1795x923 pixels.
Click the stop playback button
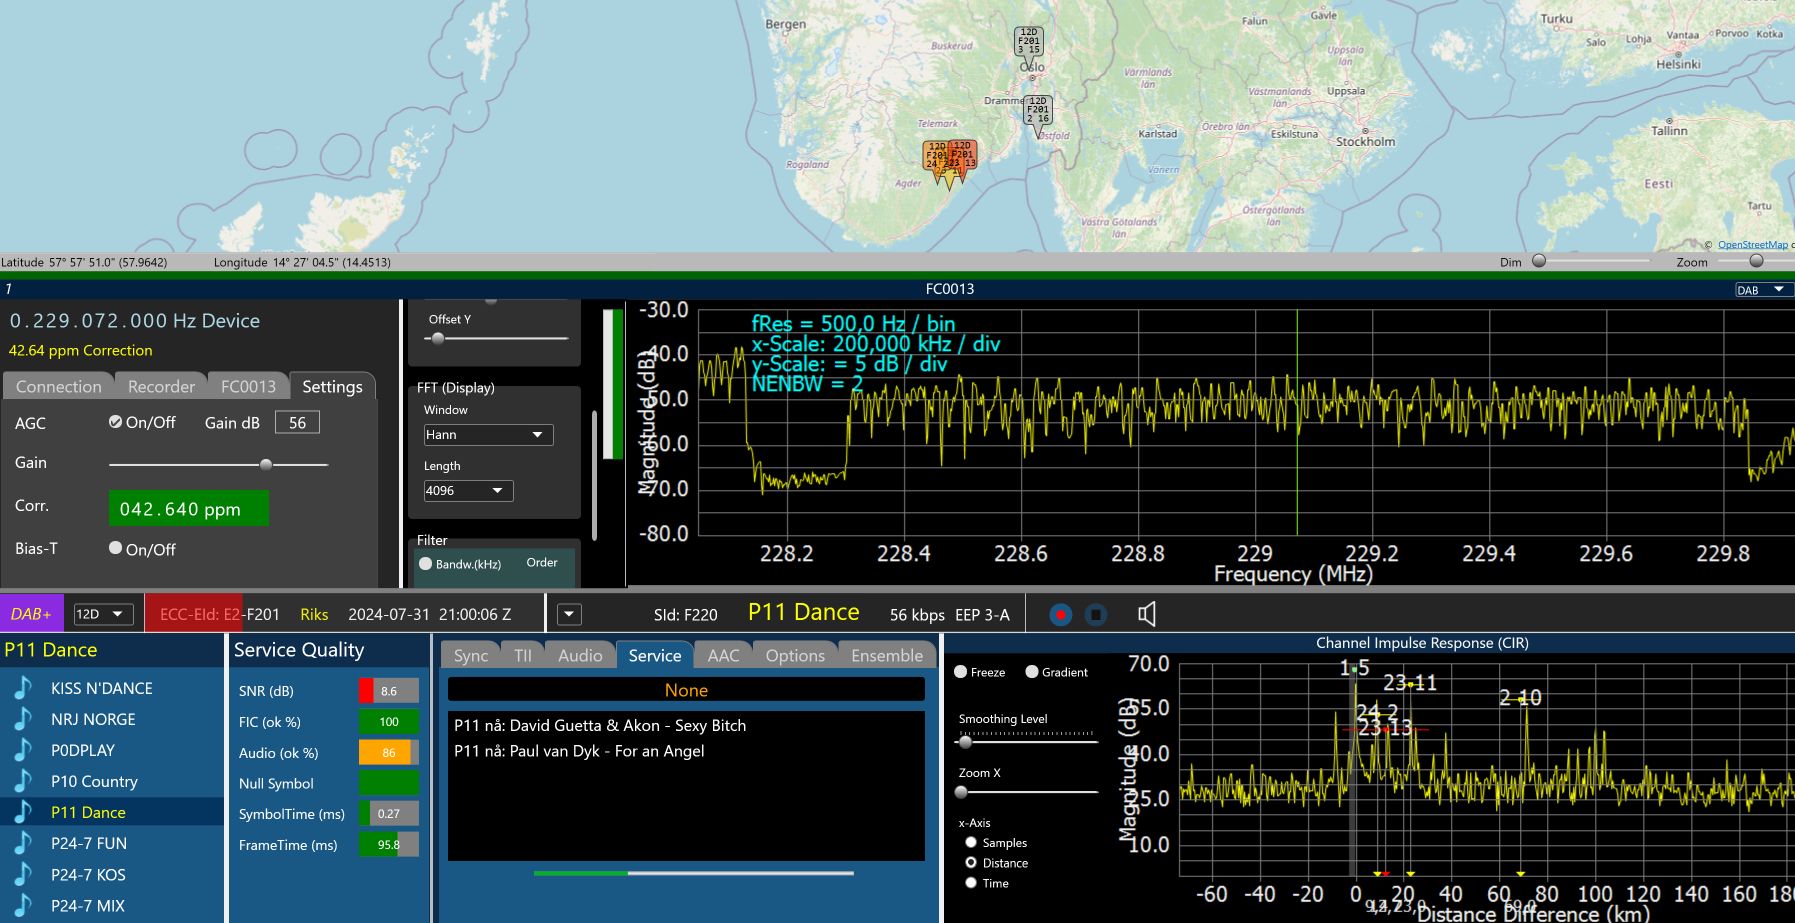point(1096,615)
